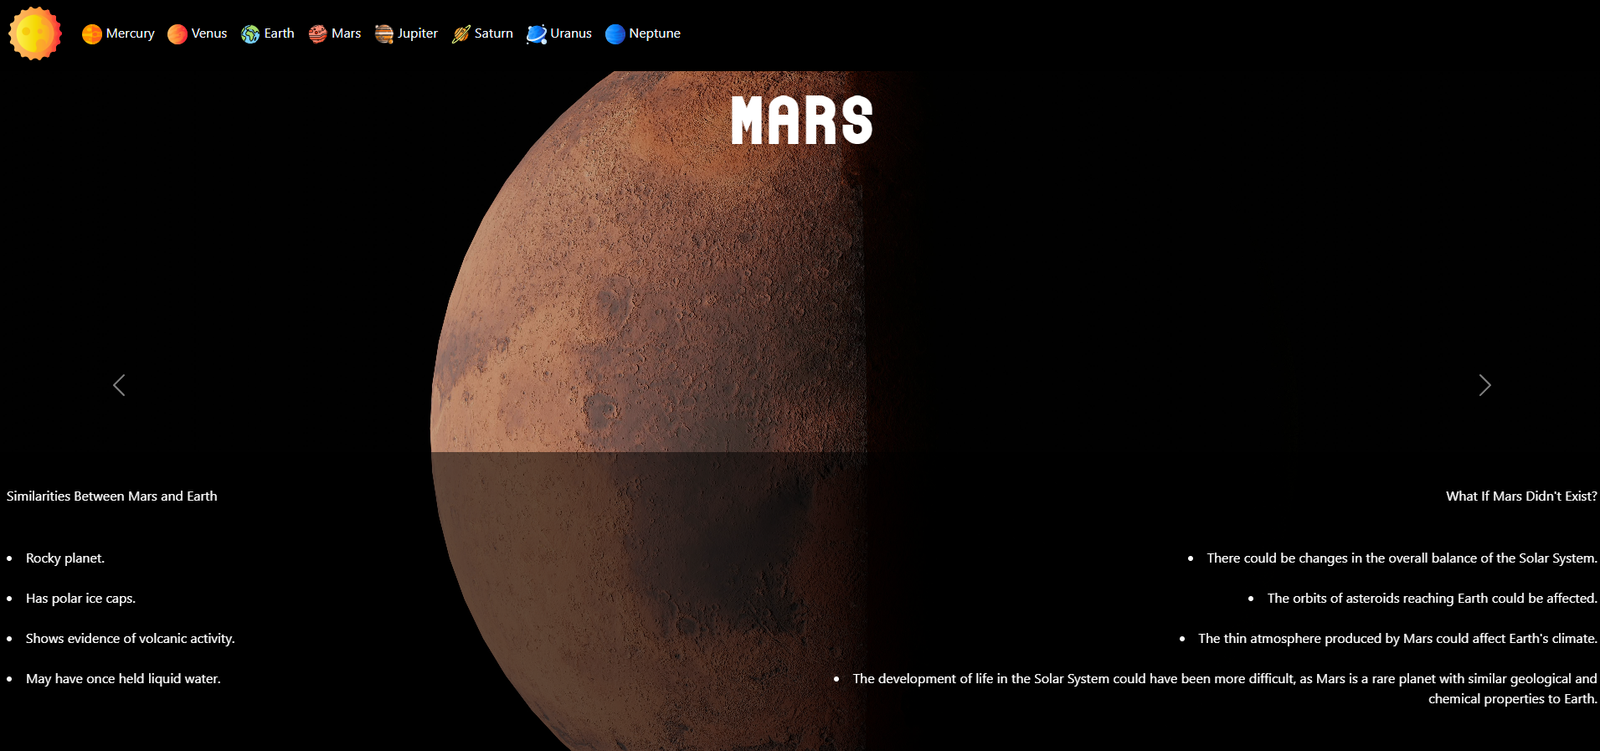
Task: Click the Earth globe icon
Action: 250,34
